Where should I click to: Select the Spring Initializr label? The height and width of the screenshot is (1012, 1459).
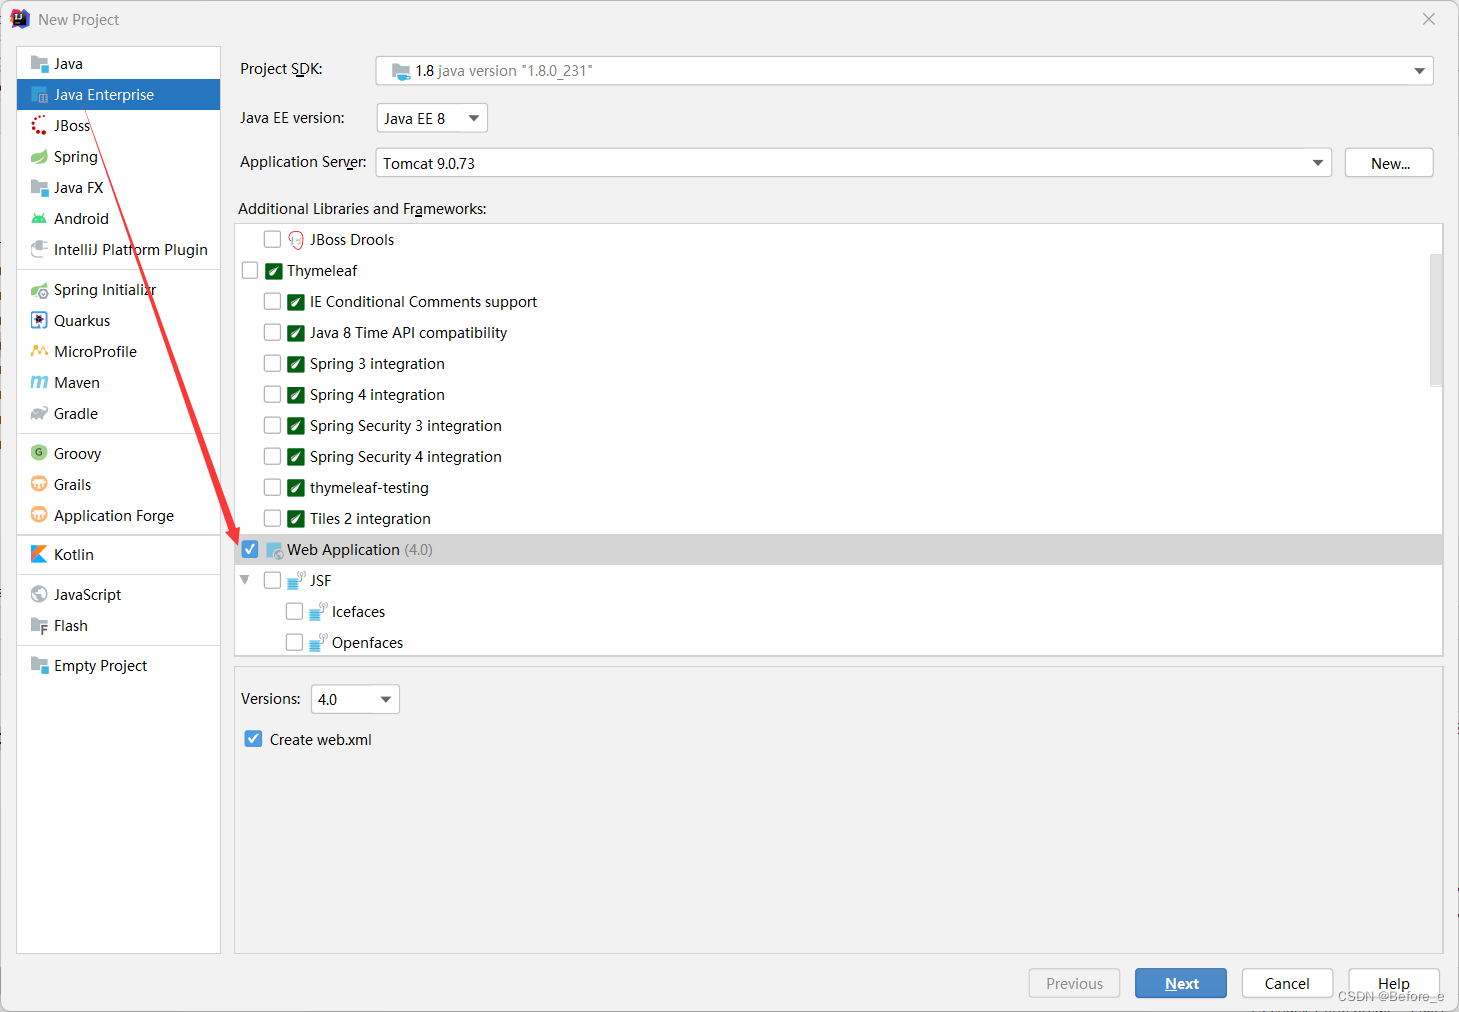point(105,290)
